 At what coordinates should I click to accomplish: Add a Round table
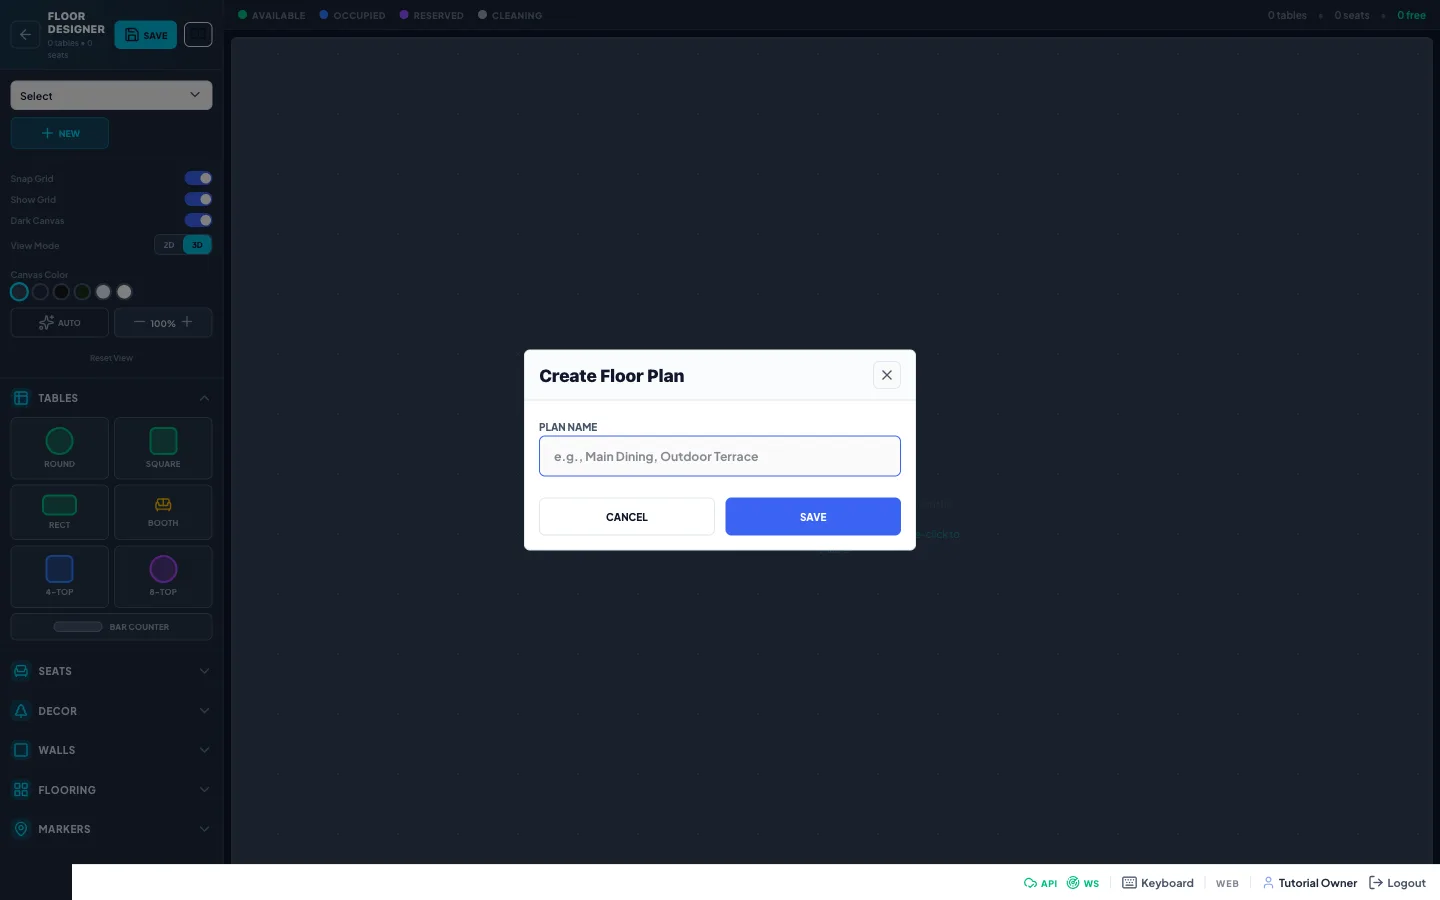point(60,448)
